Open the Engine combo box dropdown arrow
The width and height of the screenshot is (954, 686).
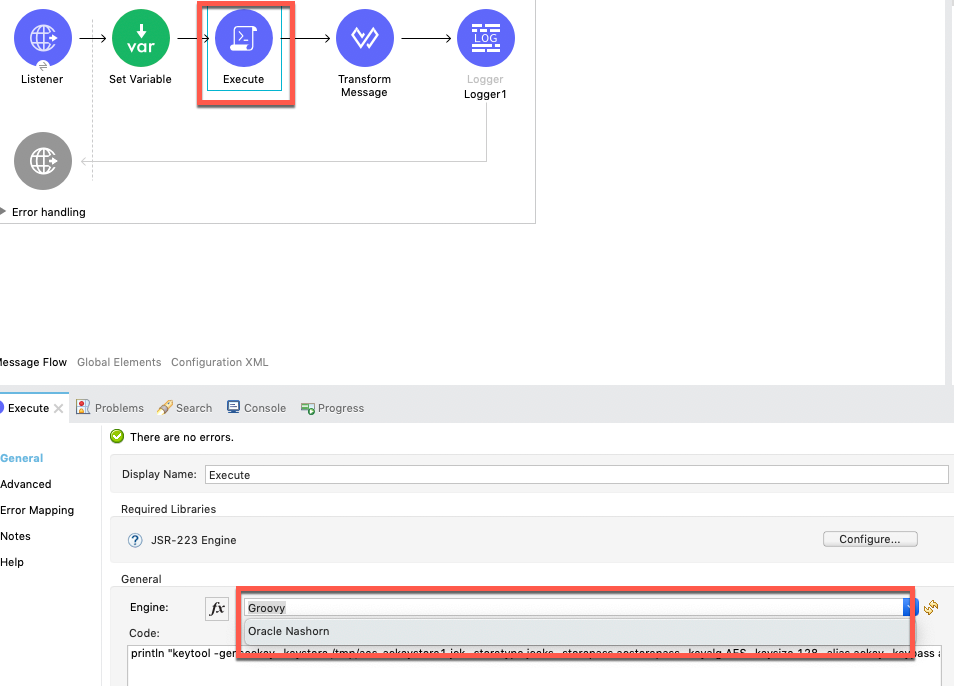tap(909, 607)
